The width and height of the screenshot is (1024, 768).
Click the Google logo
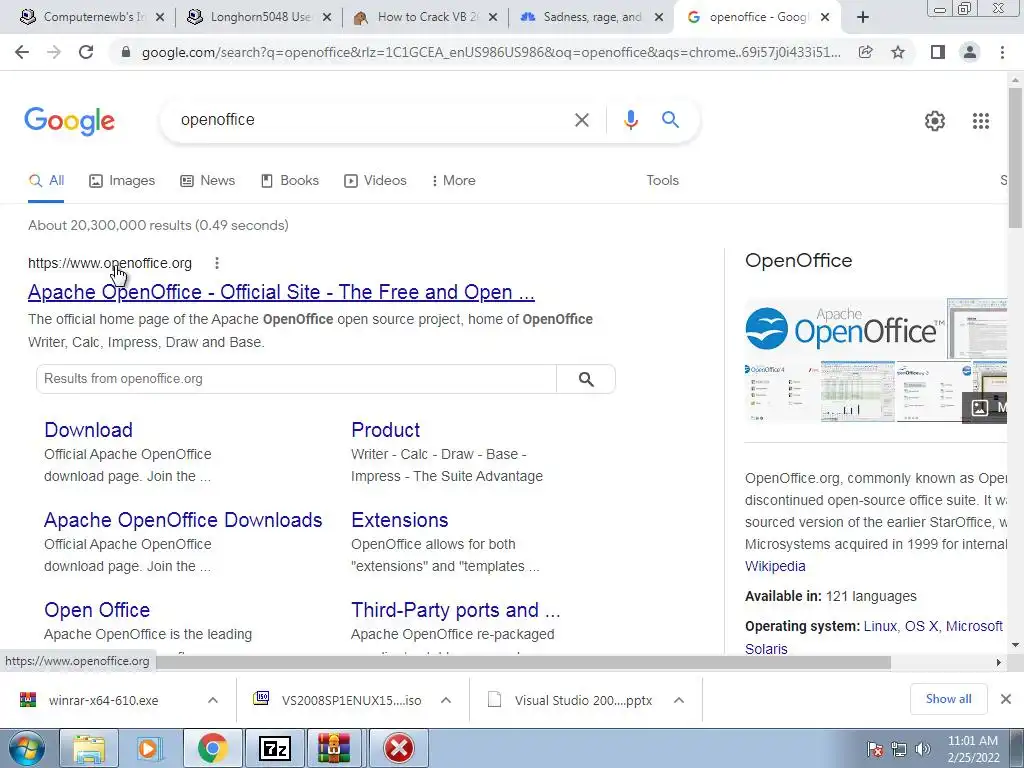(70, 121)
